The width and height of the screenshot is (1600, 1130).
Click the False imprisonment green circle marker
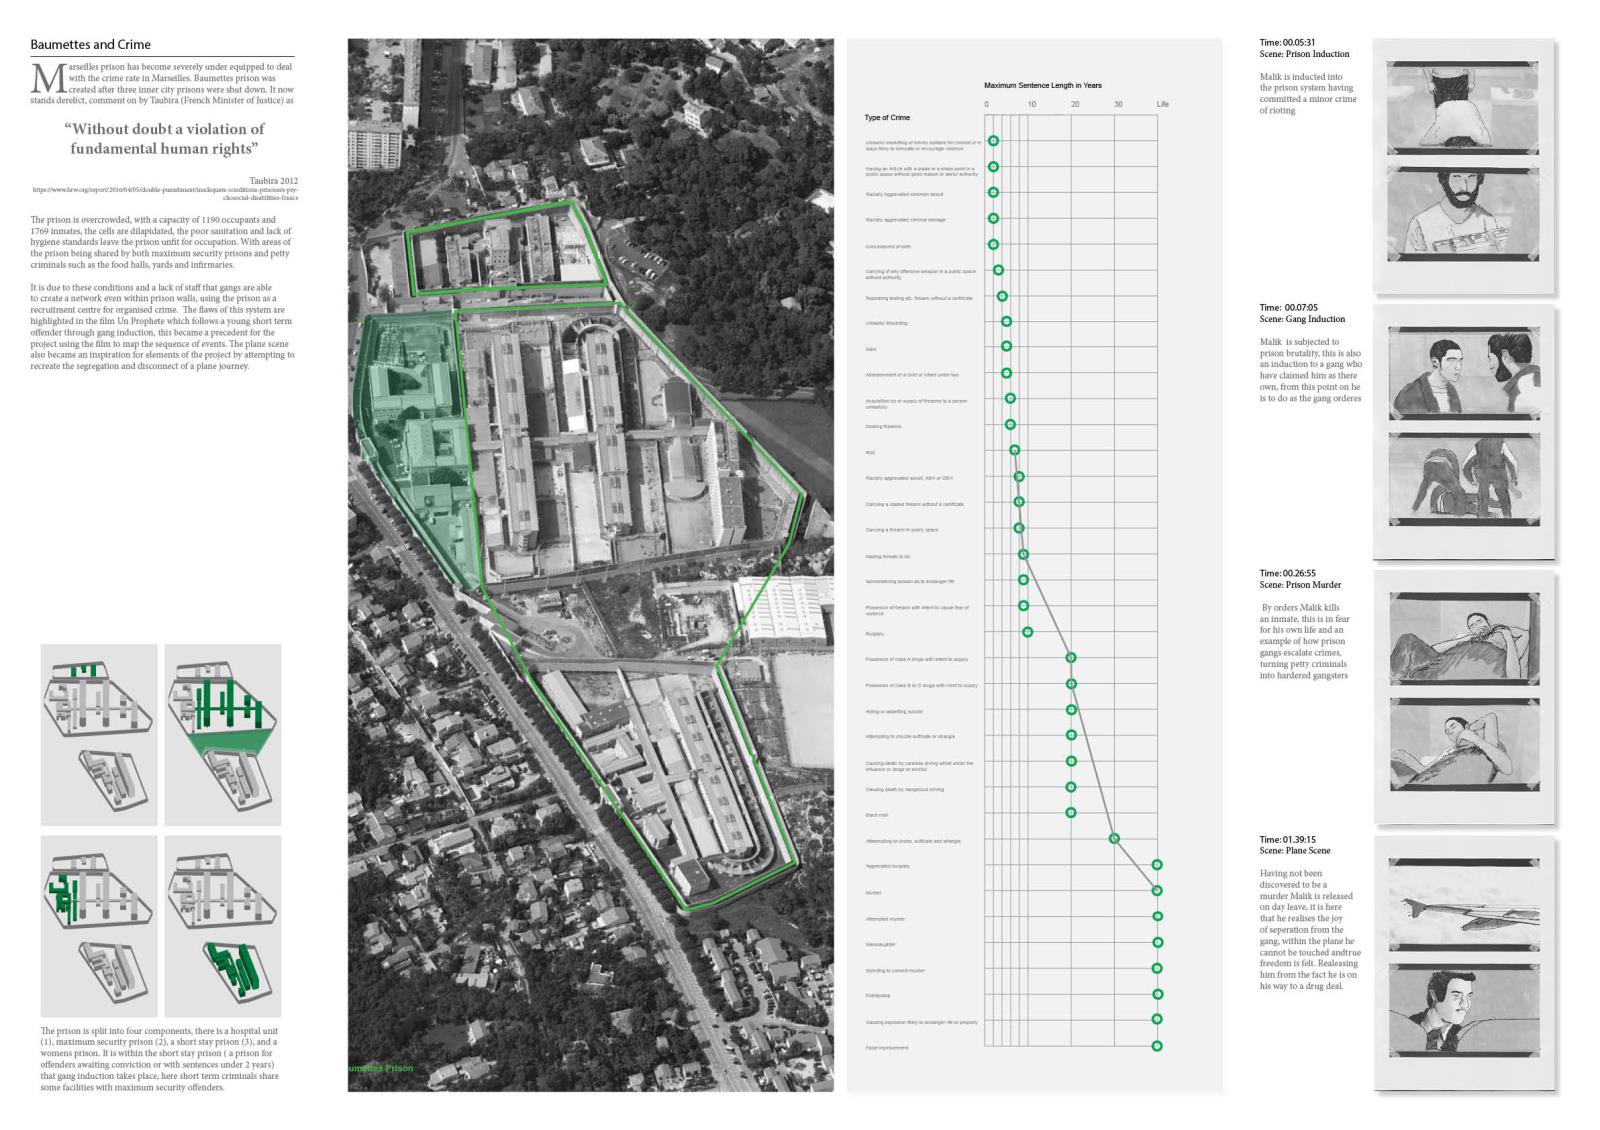click(1157, 1046)
